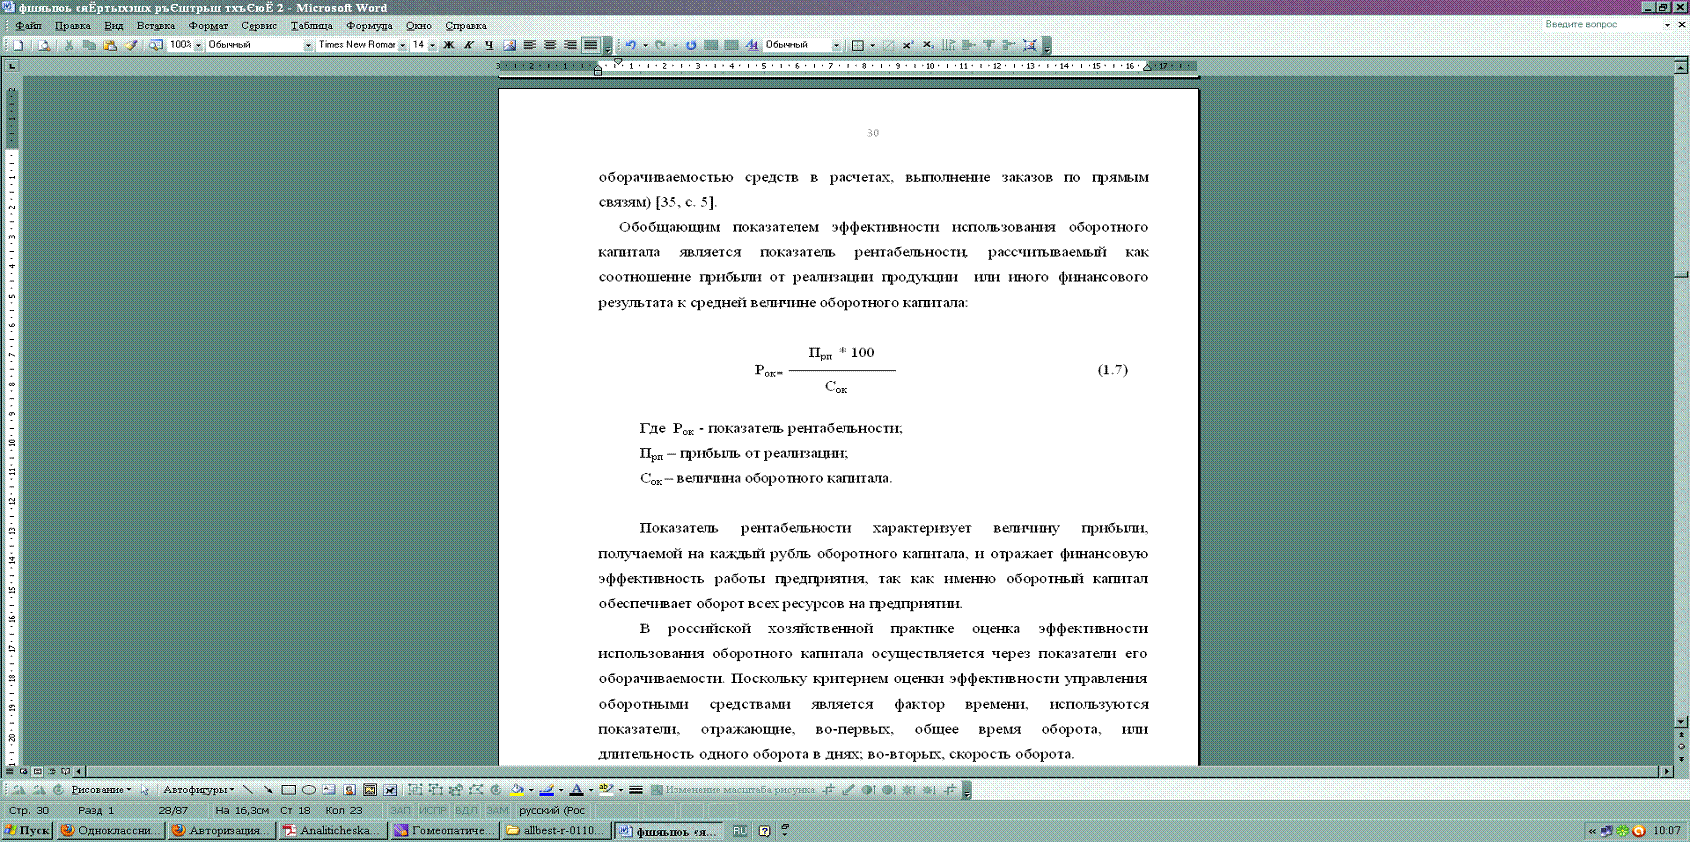Open the font size dropdown
Image resolution: width=1690 pixels, height=842 pixels.
point(432,45)
